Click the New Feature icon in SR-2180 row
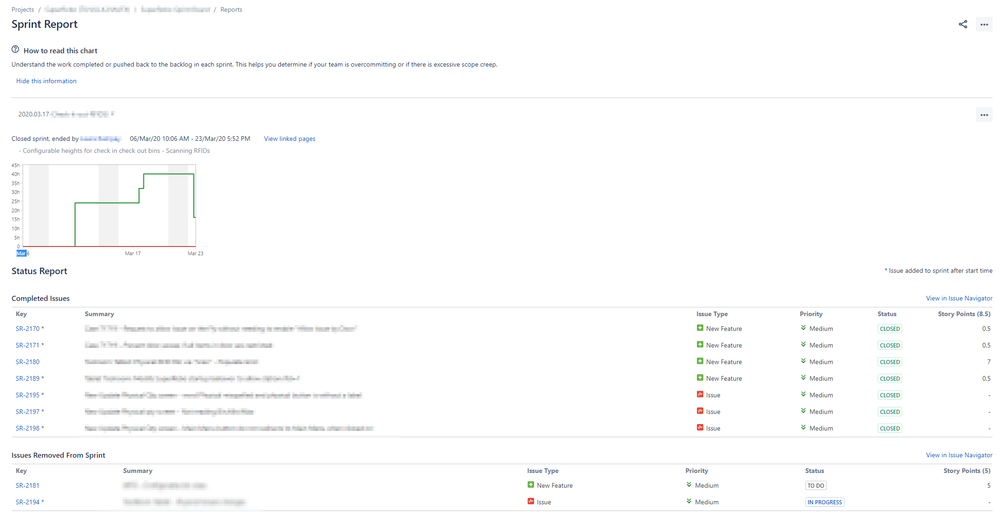 click(x=700, y=361)
